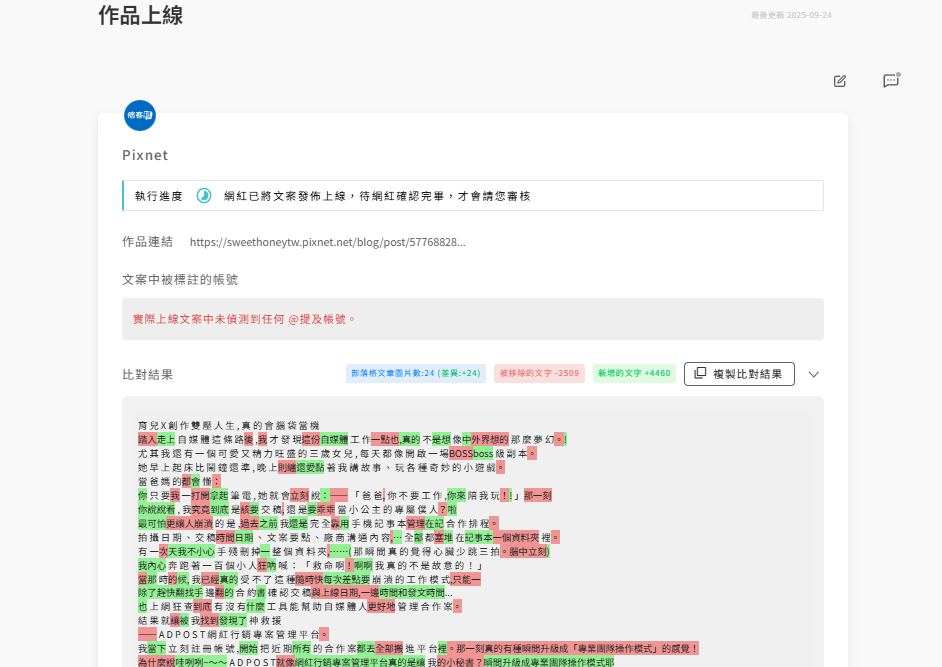This screenshot has width=942, height=667.
Task: Click the 被移除的文字 -2509 badge
Action: tap(539, 373)
